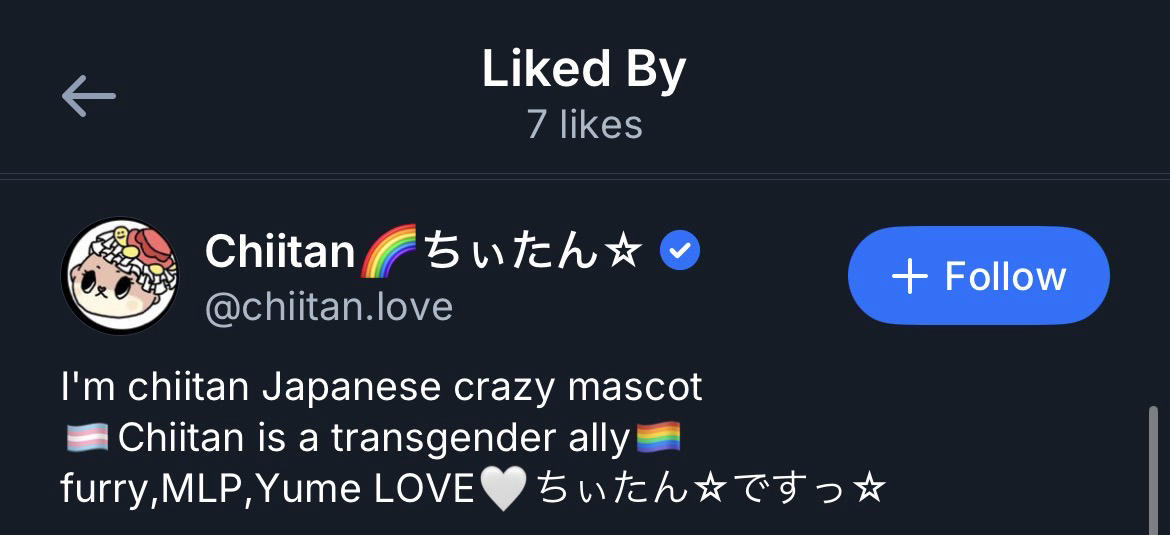Image resolution: width=1170 pixels, height=535 pixels.
Task: Click the "7 likes" count text
Action: (x=584, y=124)
